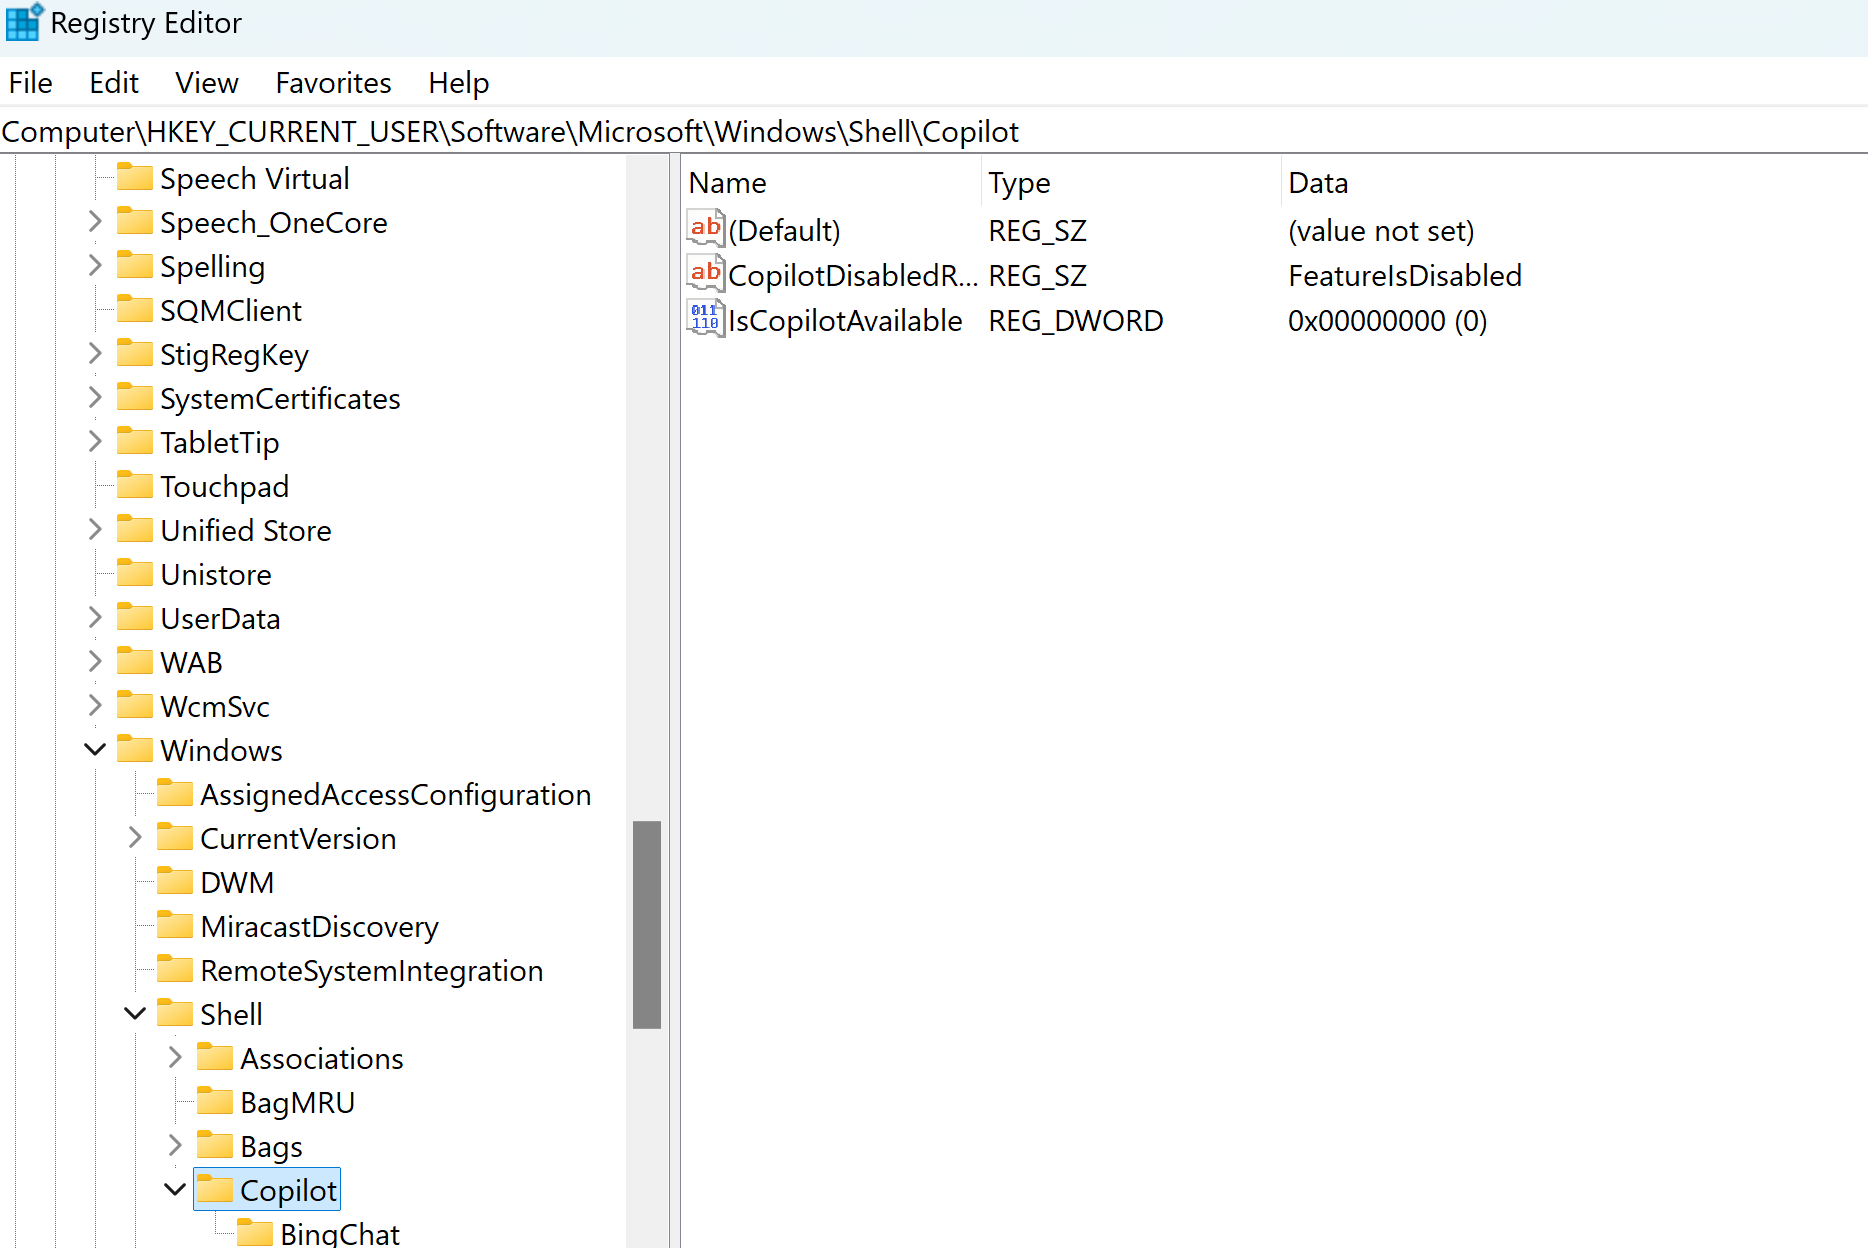Screen dimensions: 1868x1248
Task: Expand the WcmSvc key
Action: (x=95, y=705)
